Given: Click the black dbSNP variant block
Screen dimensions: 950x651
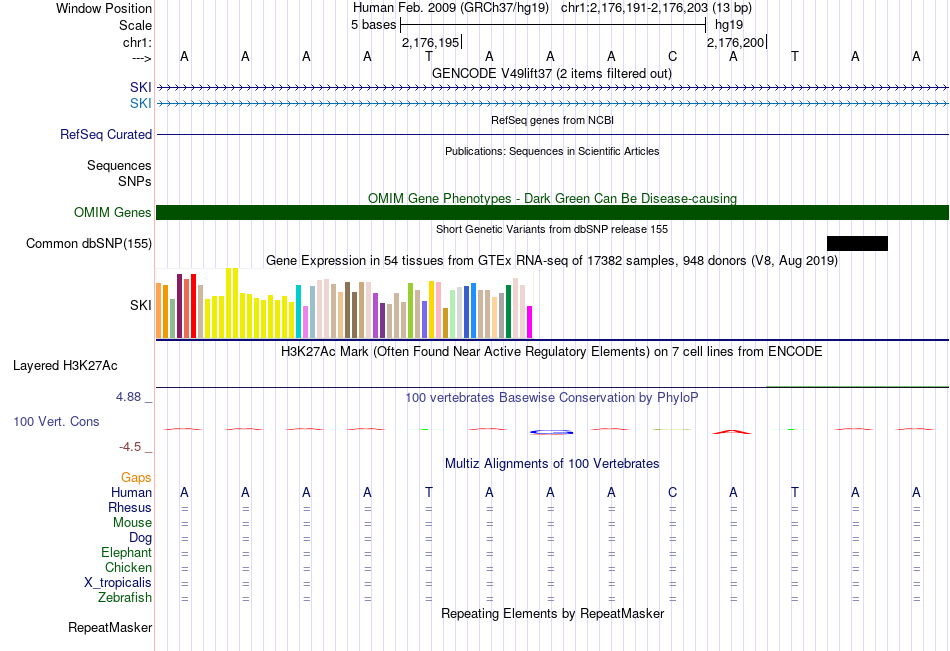Looking at the screenshot, I should (x=857, y=244).
